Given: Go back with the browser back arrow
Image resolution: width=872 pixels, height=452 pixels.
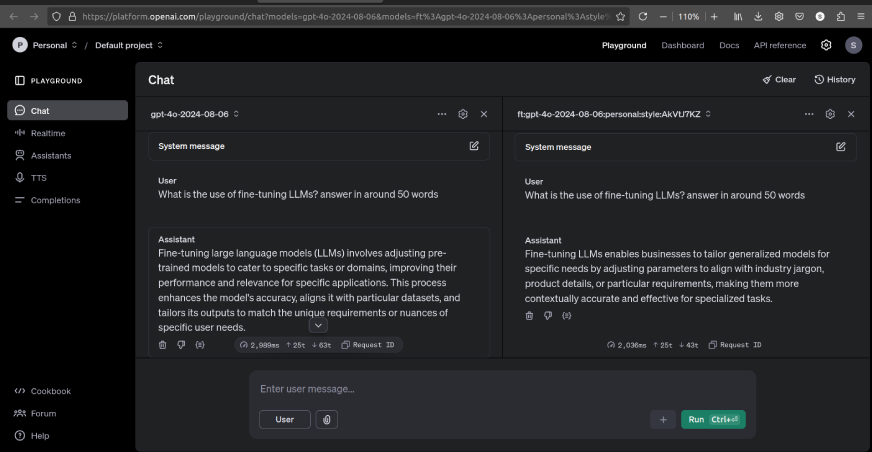Looking at the screenshot, I should tap(13, 17).
